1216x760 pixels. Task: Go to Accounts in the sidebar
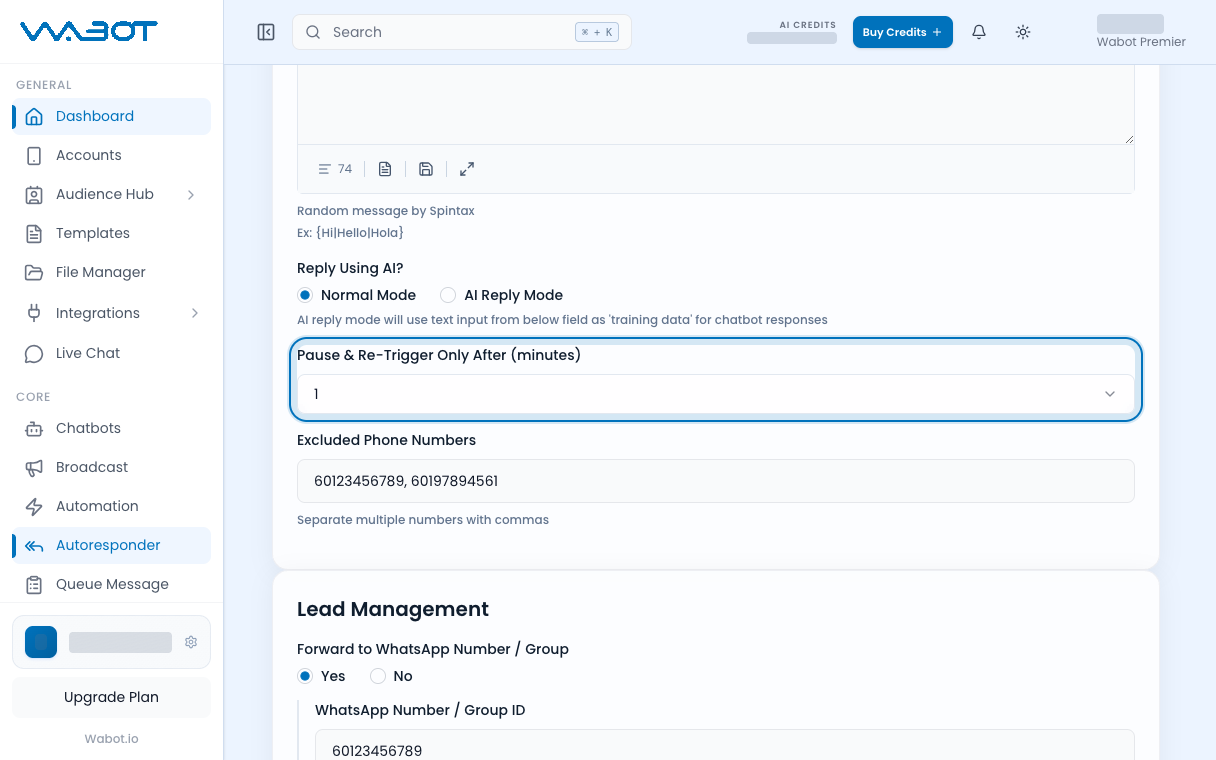coord(111,155)
